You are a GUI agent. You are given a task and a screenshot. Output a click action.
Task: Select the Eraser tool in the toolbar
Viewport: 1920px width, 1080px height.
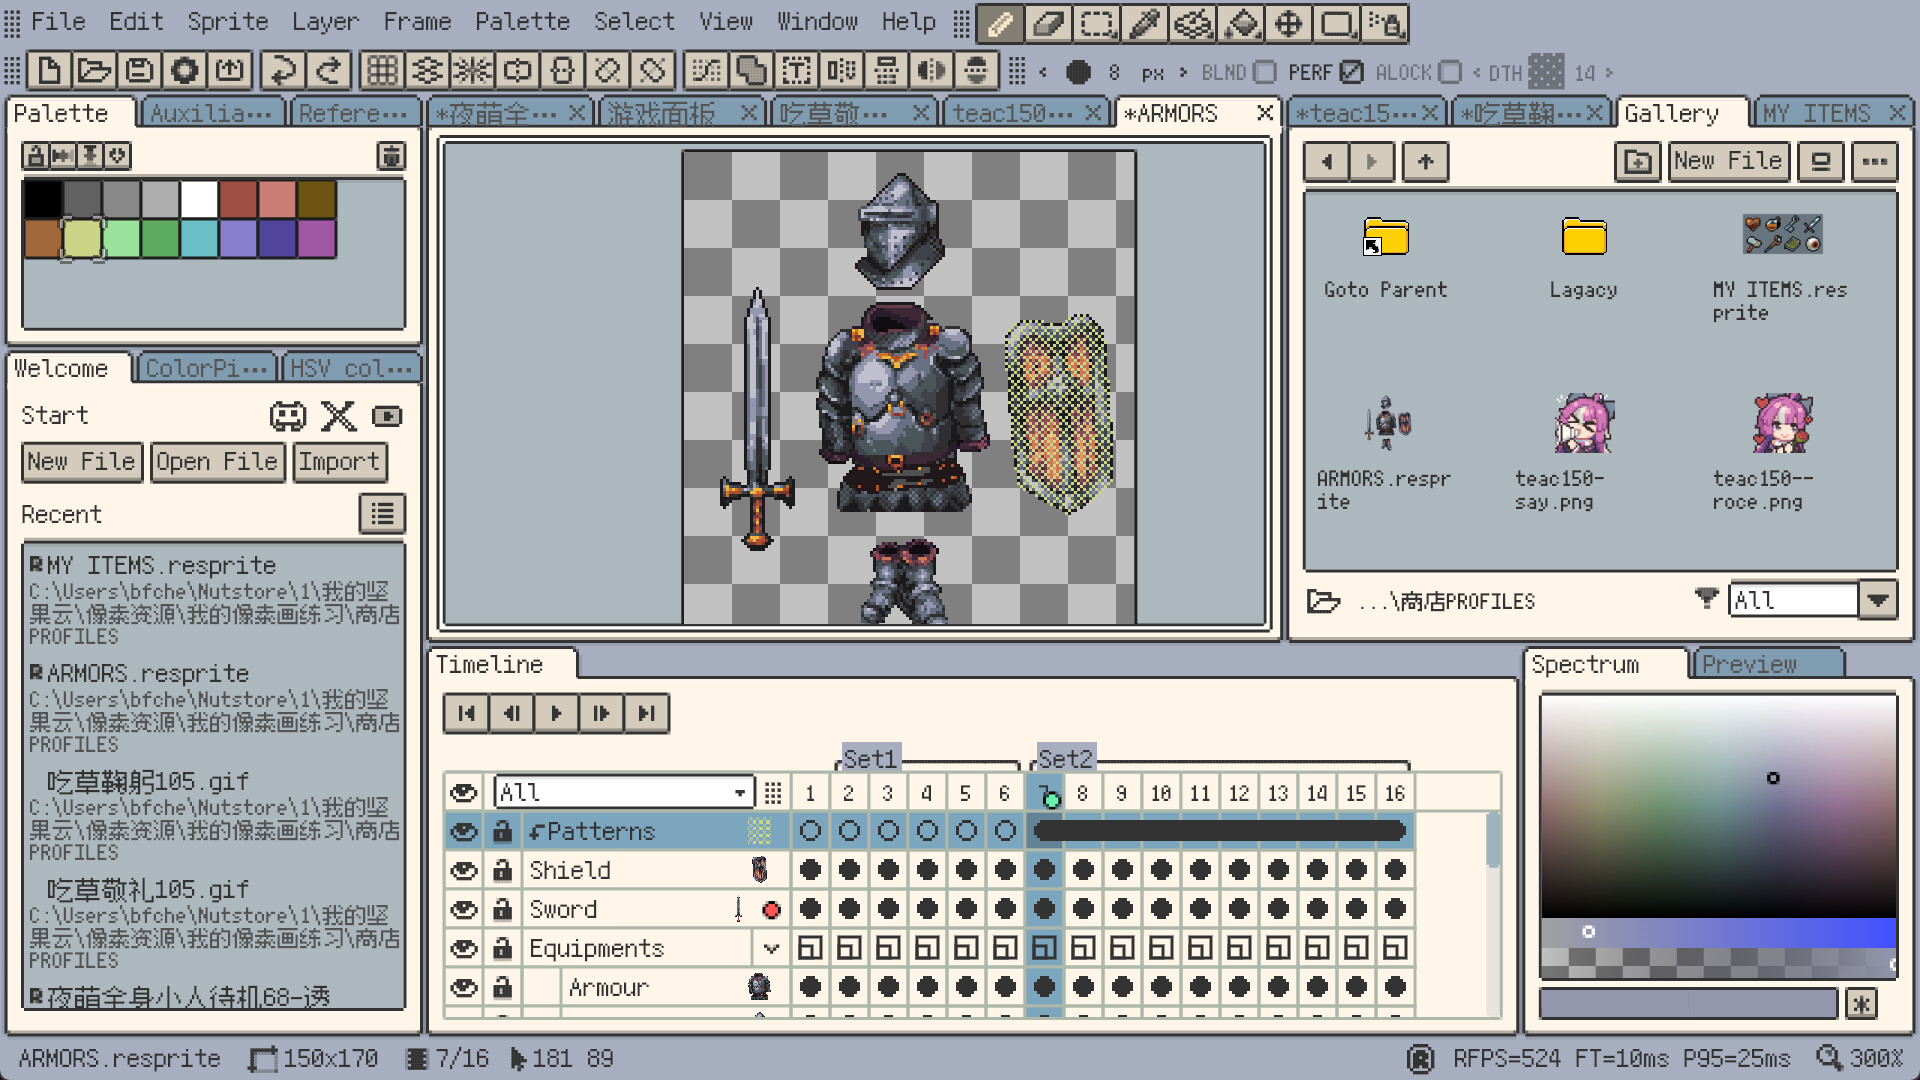[x=1049, y=22]
